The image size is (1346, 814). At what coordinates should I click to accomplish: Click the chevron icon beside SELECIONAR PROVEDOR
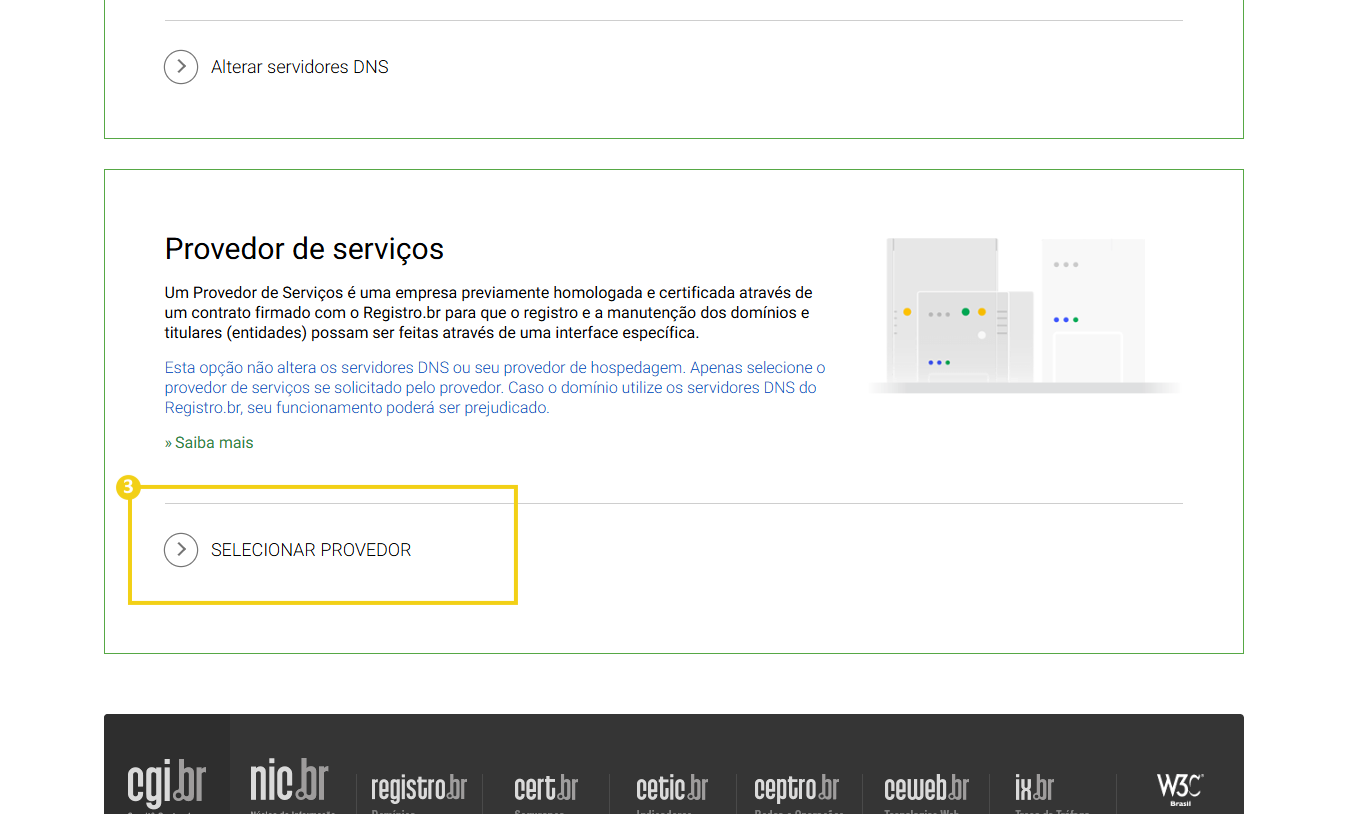click(181, 550)
